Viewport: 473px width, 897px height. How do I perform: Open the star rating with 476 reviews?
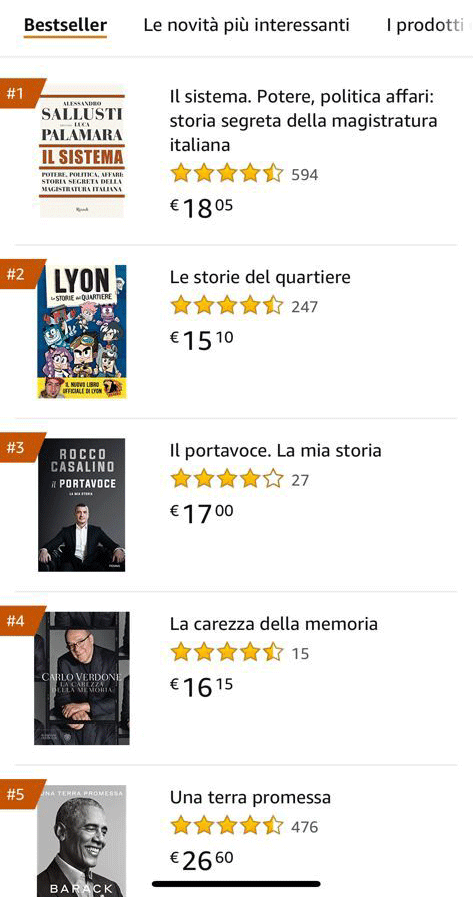point(227,825)
